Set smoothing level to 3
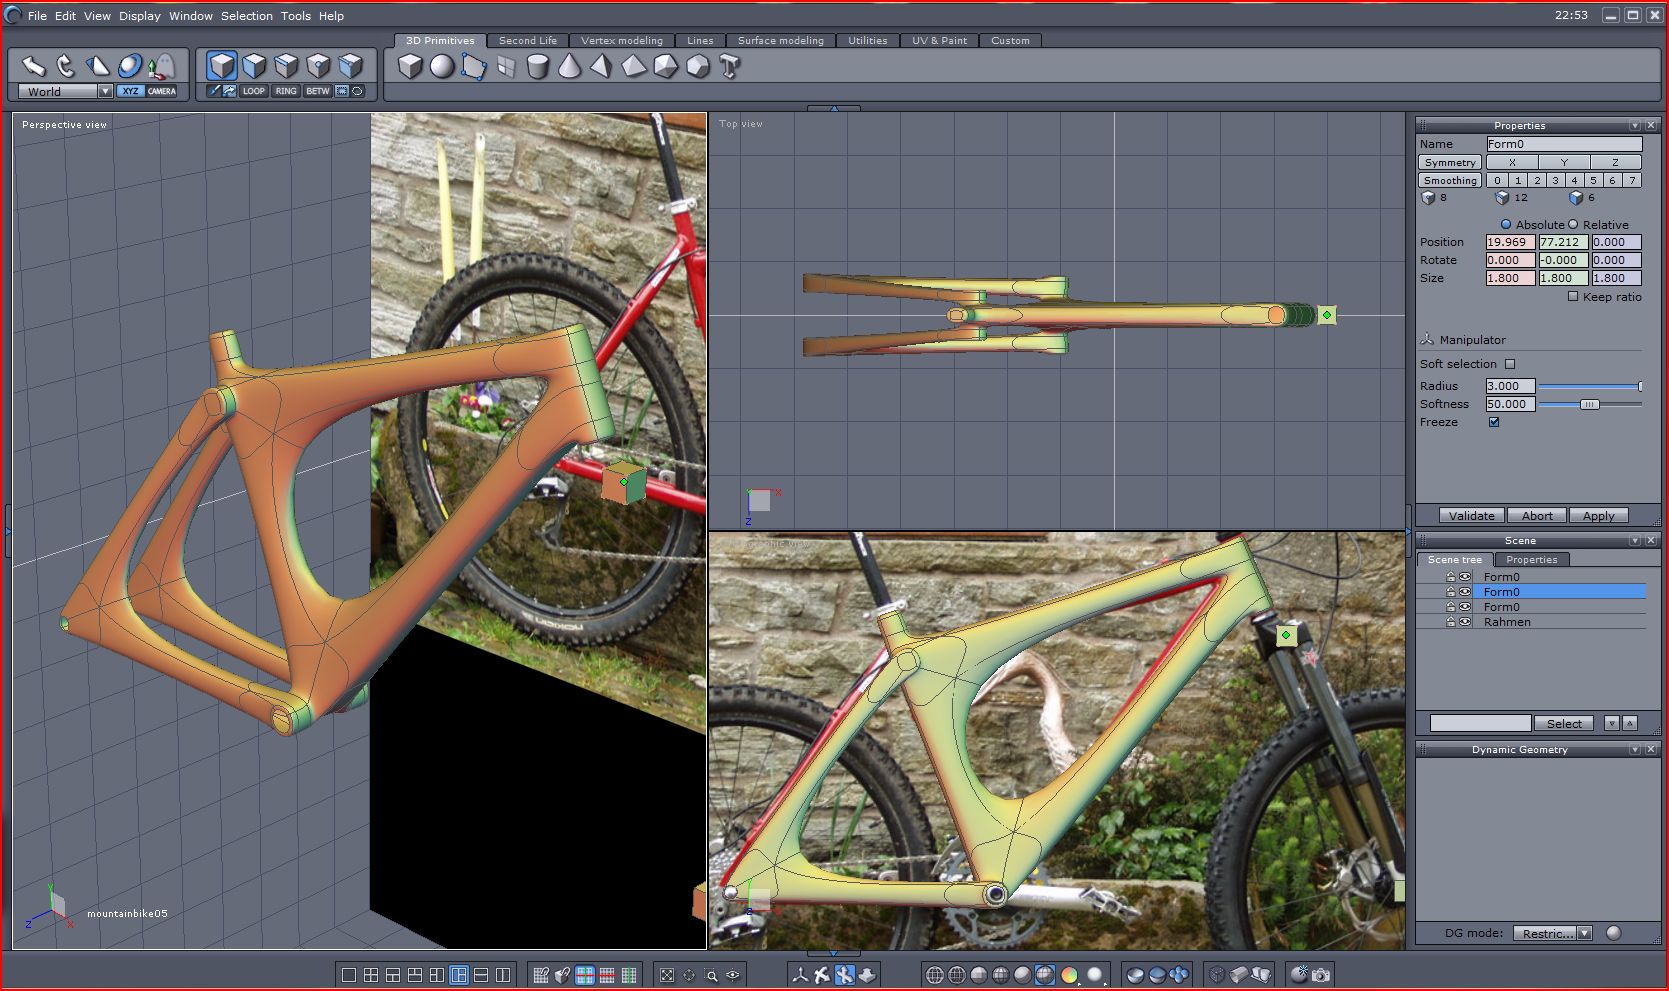The width and height of the screenshot is (1669, 991). point(1555,180)
